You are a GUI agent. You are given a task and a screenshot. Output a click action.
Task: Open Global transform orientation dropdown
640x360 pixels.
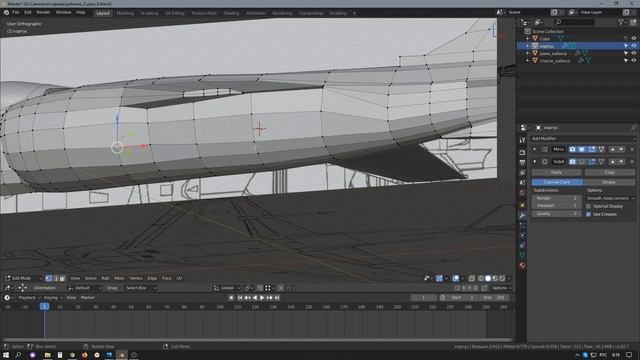[227, 288]
